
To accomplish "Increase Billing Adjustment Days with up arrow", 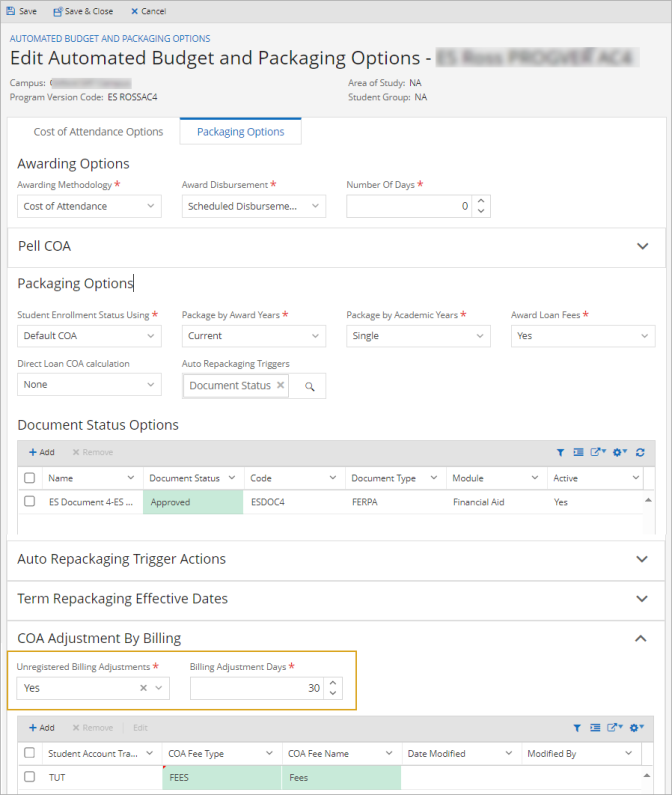I will point(333,683).
